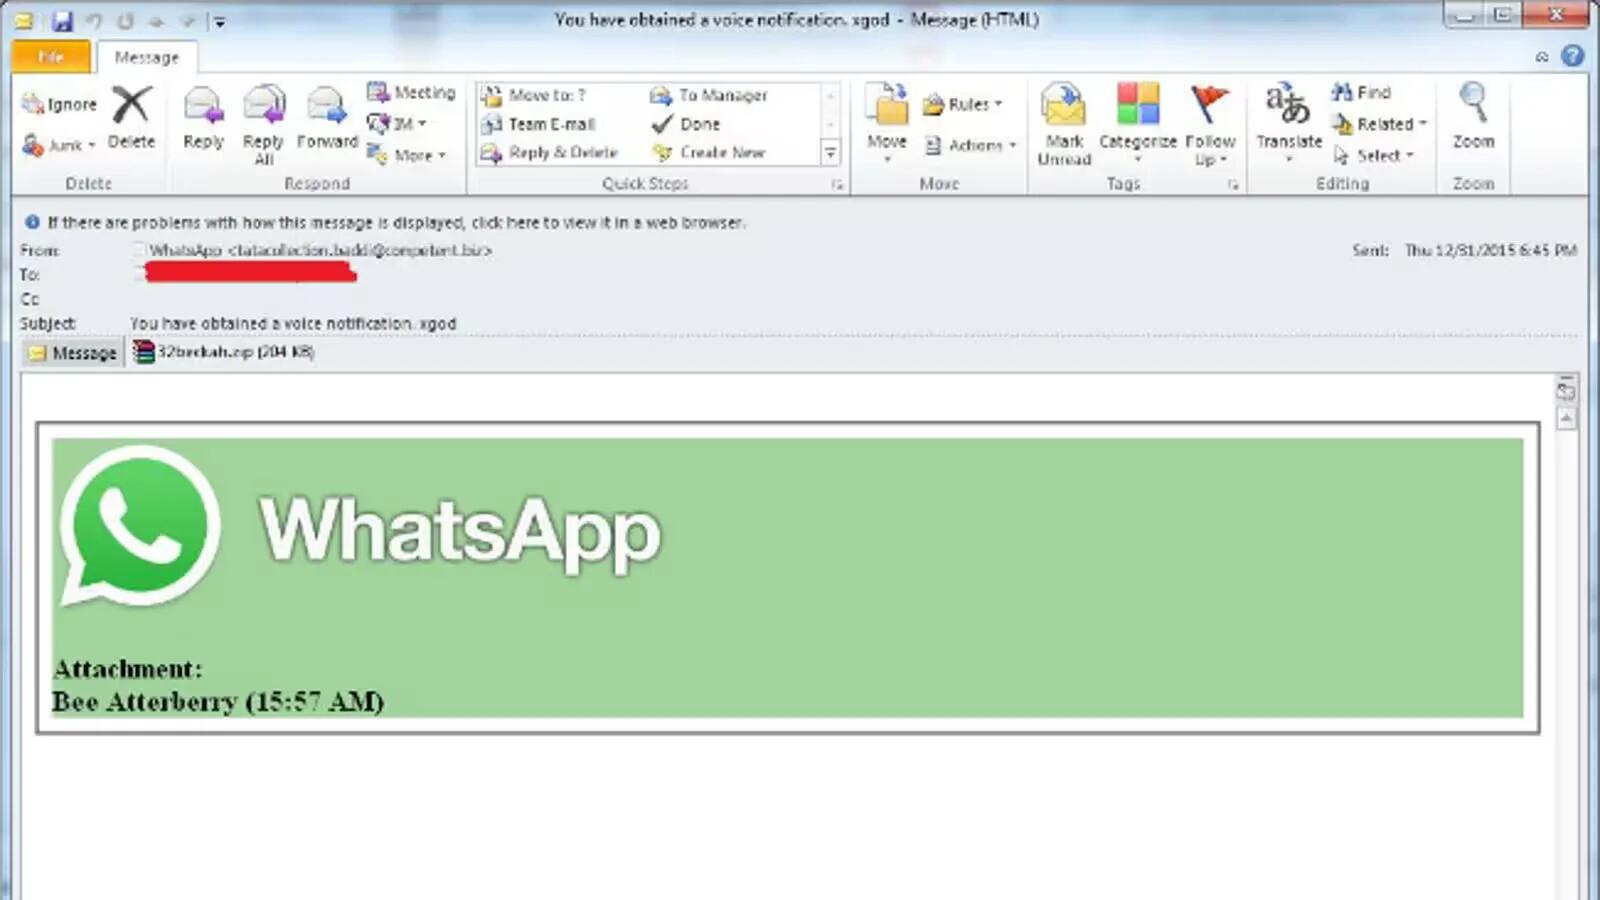Apply the Done quick step
Viewport: 1600px width, 900px height.
click(x=686, y=124)
